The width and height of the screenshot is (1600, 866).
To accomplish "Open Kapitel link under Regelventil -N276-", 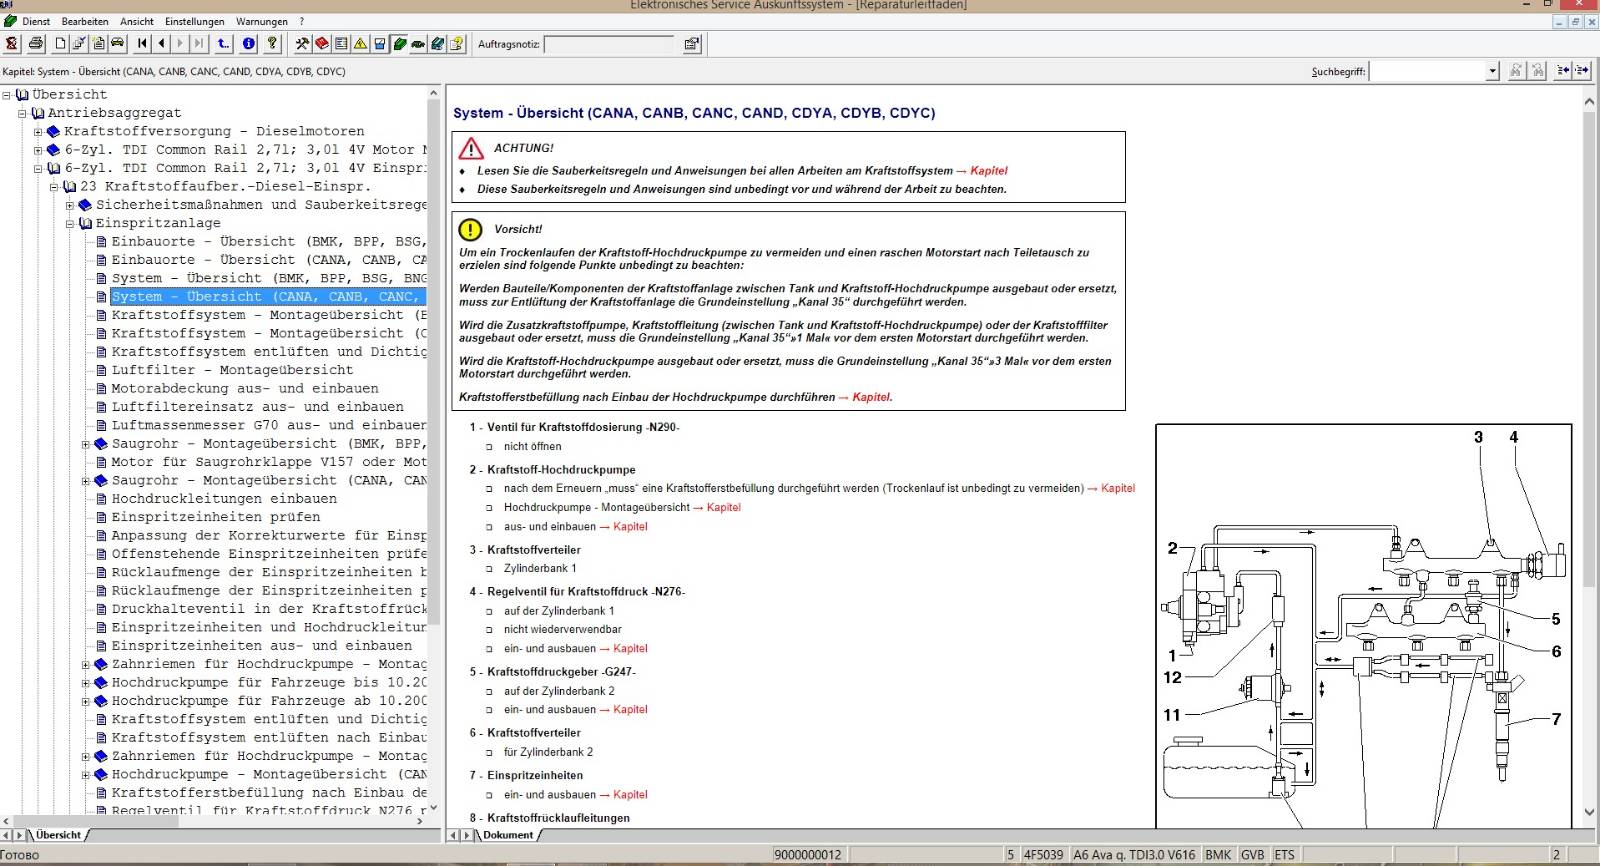I will [630, 649].
